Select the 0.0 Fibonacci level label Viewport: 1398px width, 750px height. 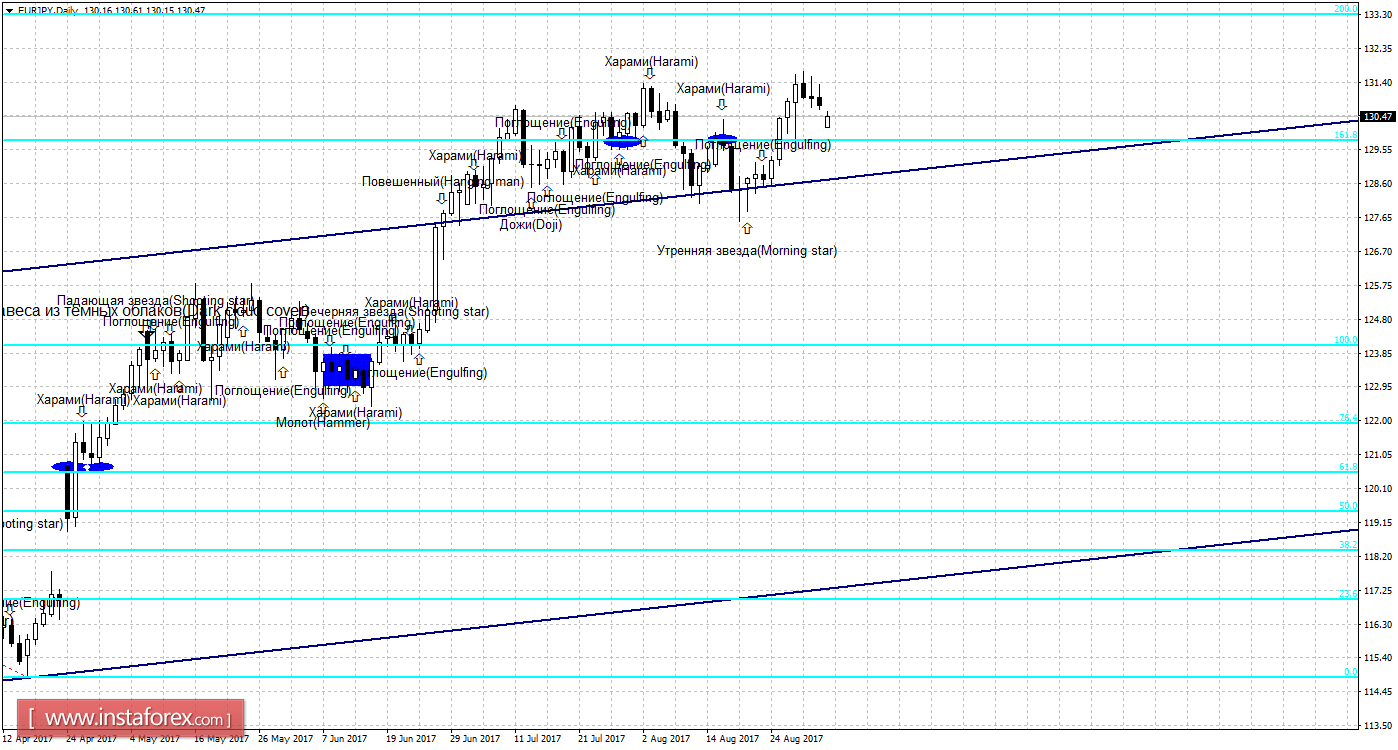pos(1350,672)
